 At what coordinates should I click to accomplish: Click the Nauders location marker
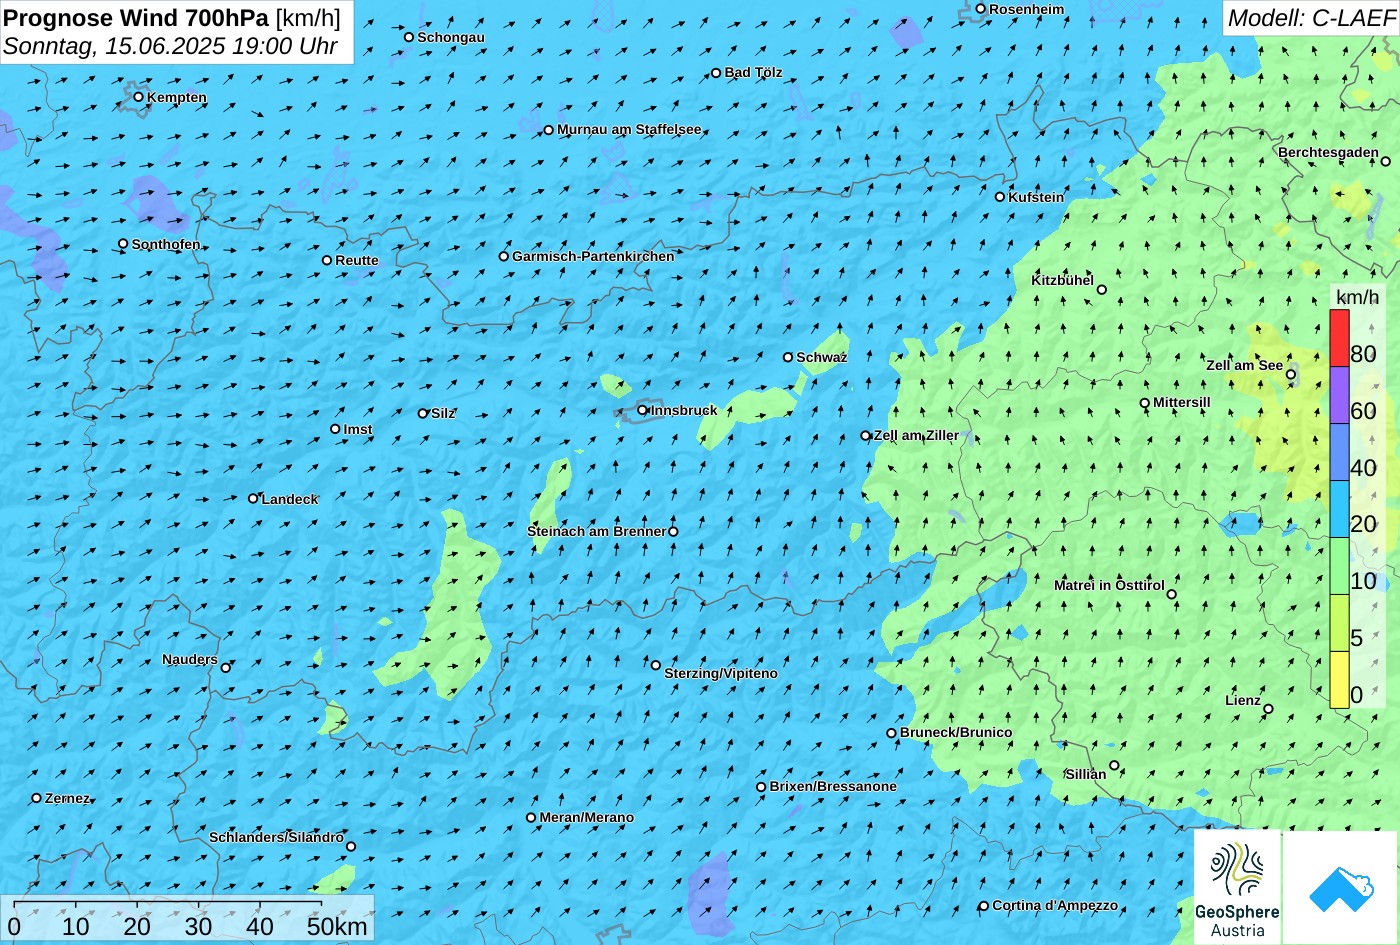pos(226,668)
